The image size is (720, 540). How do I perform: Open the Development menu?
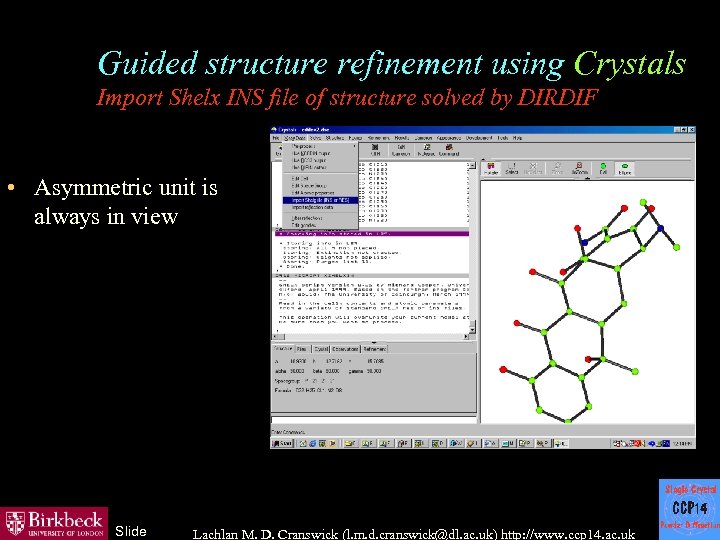point(479,138)
